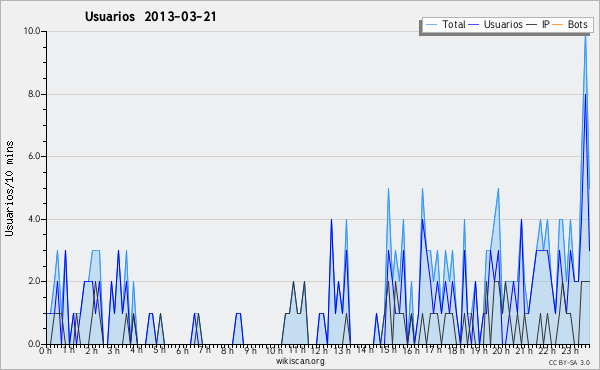Click the 'wikiscan.org' caption

coord(300,361)
